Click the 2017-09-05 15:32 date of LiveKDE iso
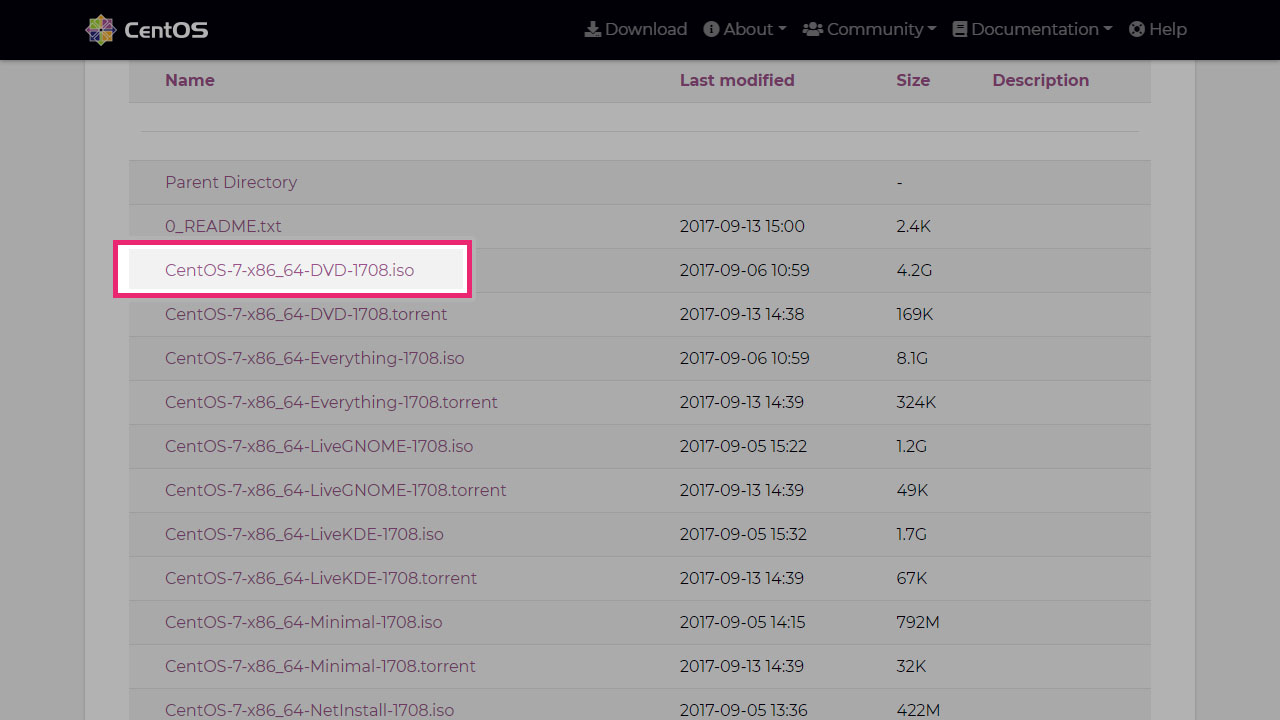 point(743,534)
